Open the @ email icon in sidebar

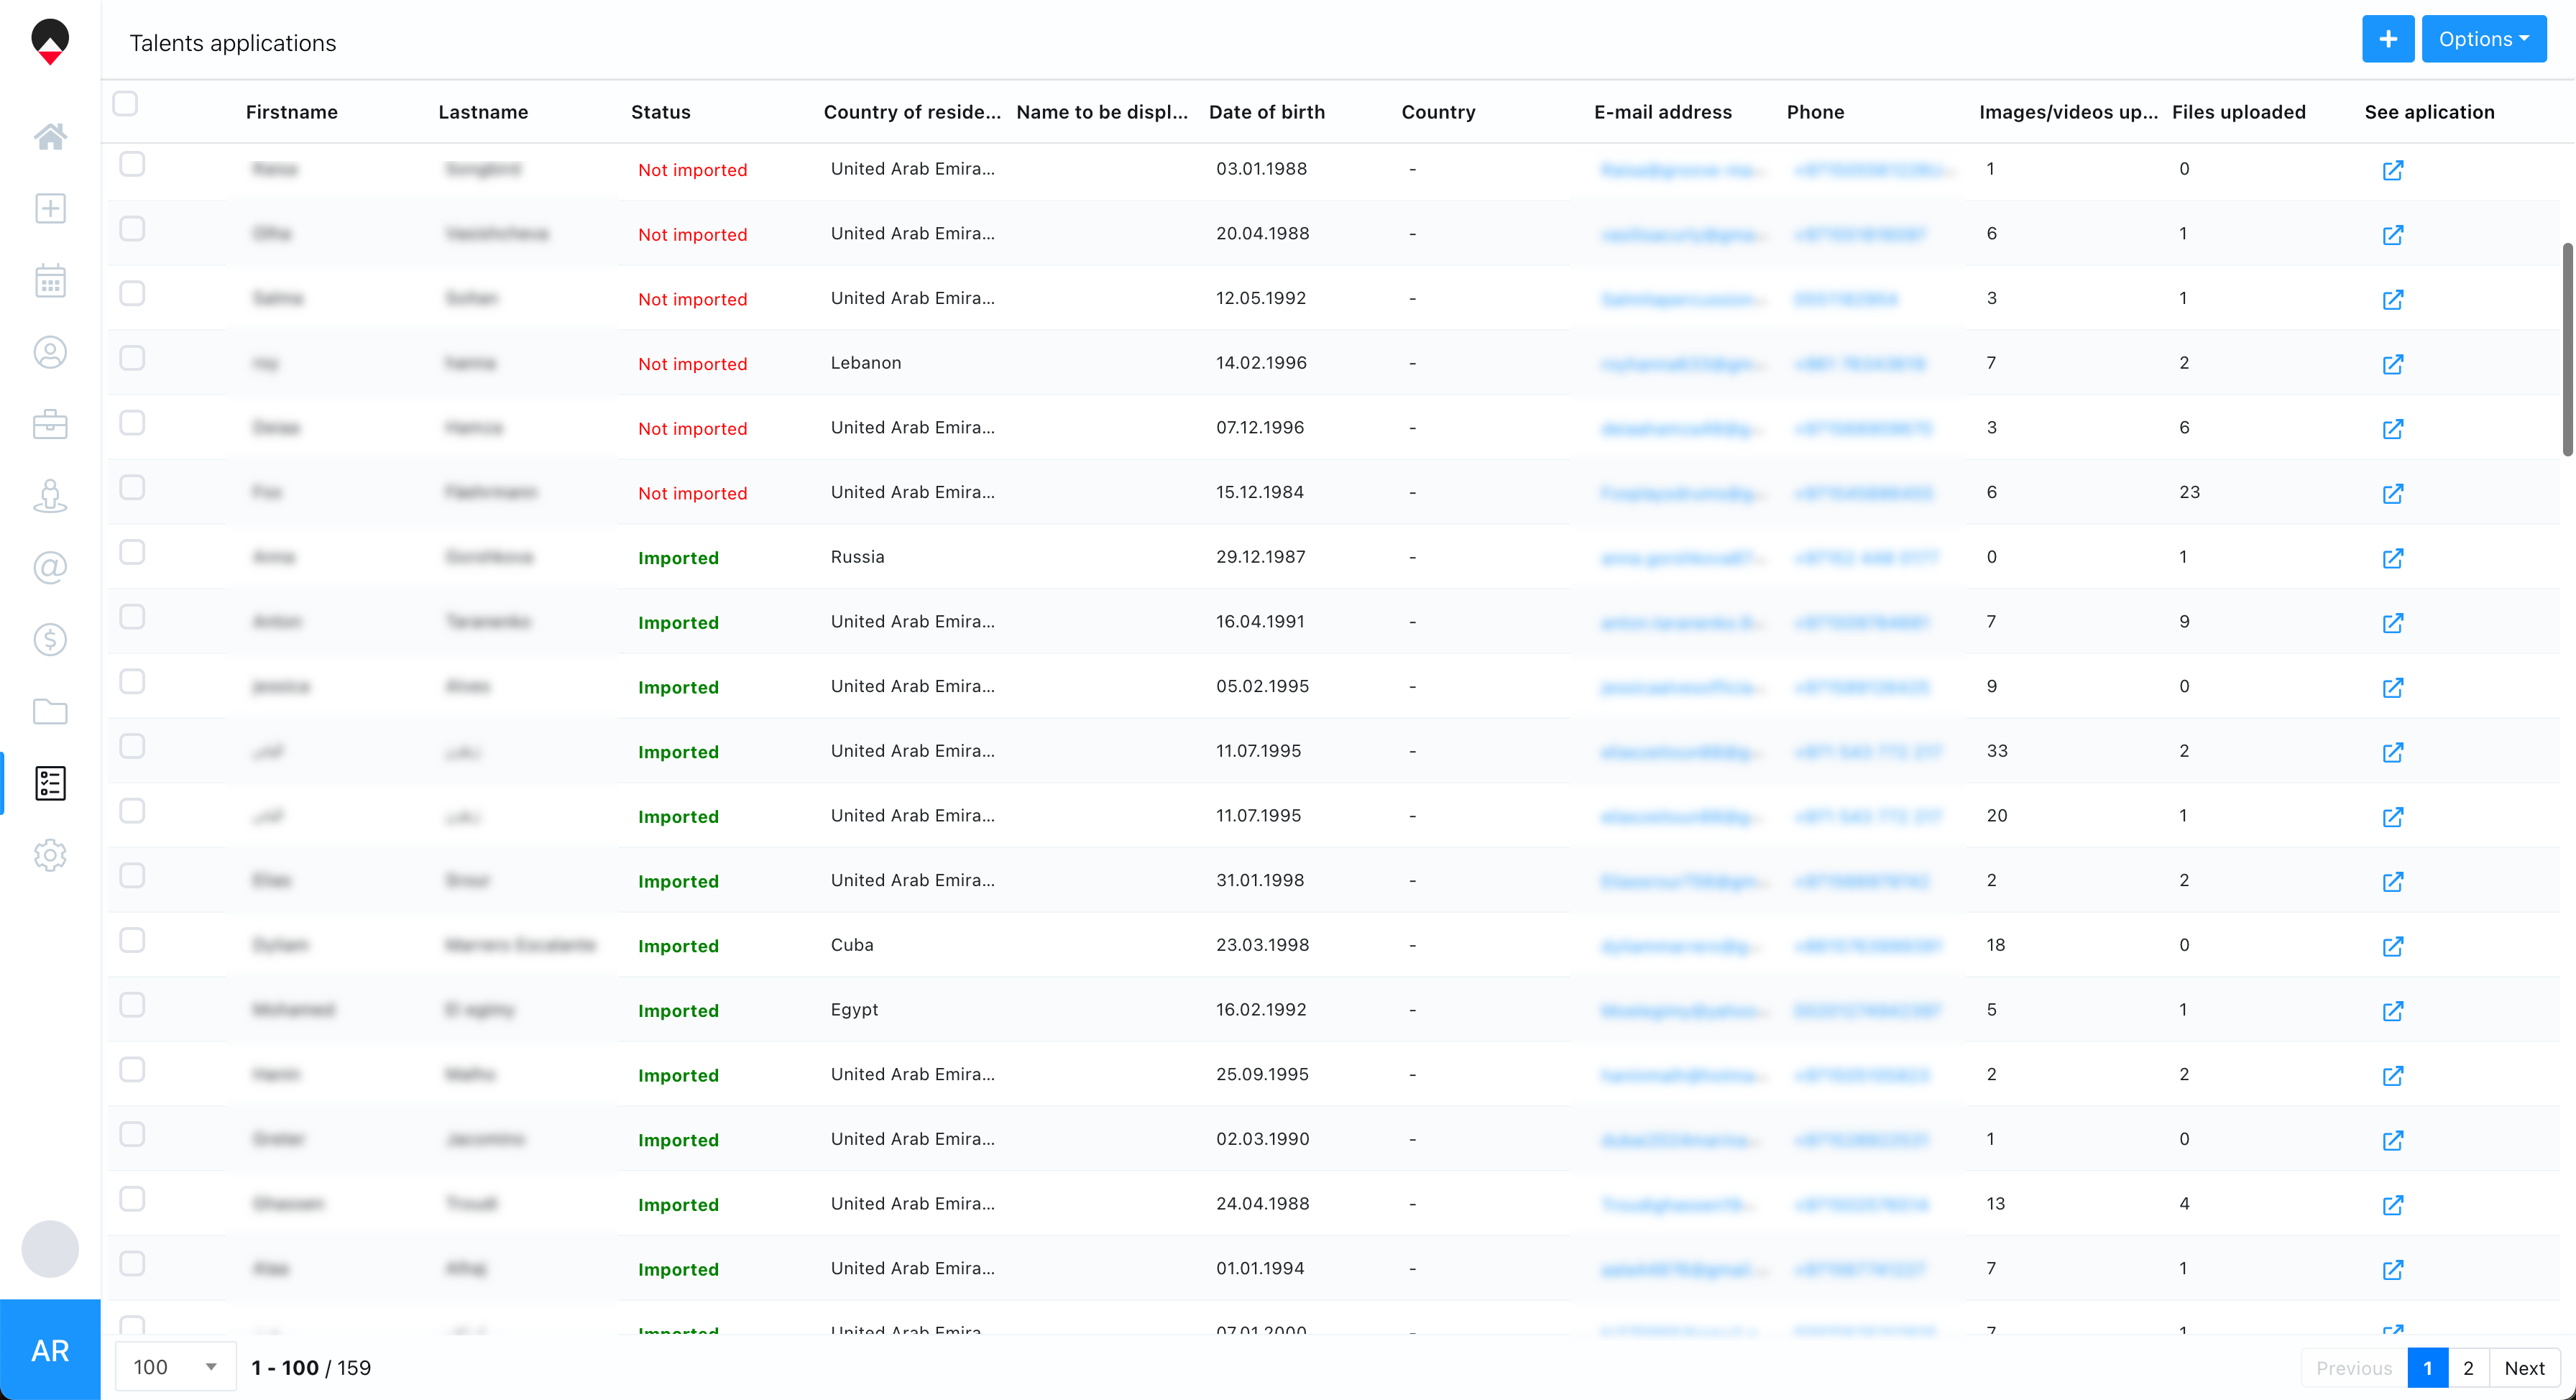pyautogui.click(x=50, y=568)
